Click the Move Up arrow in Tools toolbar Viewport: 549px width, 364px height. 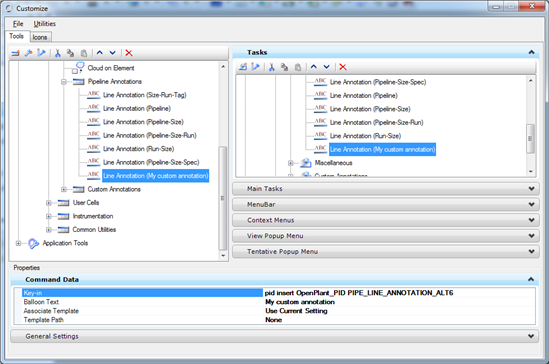click(100, 52)
